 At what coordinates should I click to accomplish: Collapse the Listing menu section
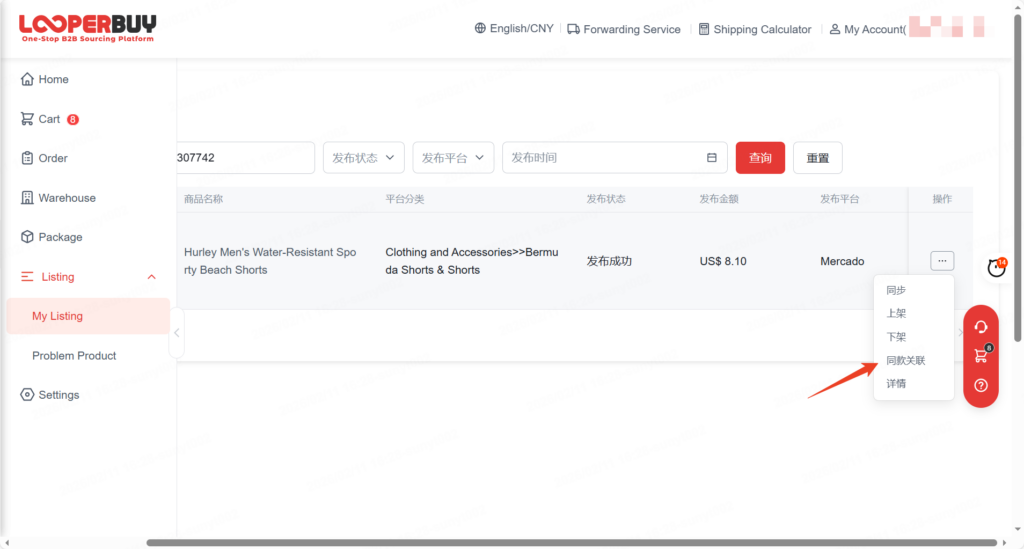point(151,277)
